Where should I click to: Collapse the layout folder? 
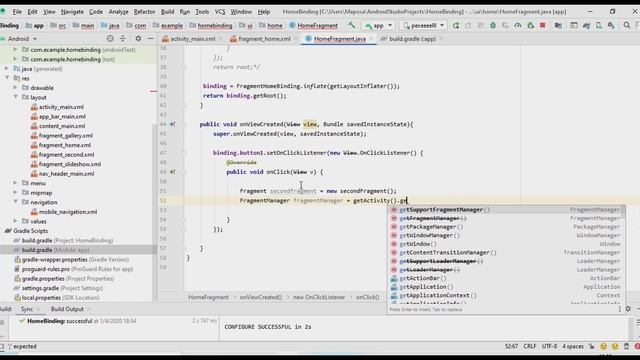pyautogui.click(x=16, y=97)
